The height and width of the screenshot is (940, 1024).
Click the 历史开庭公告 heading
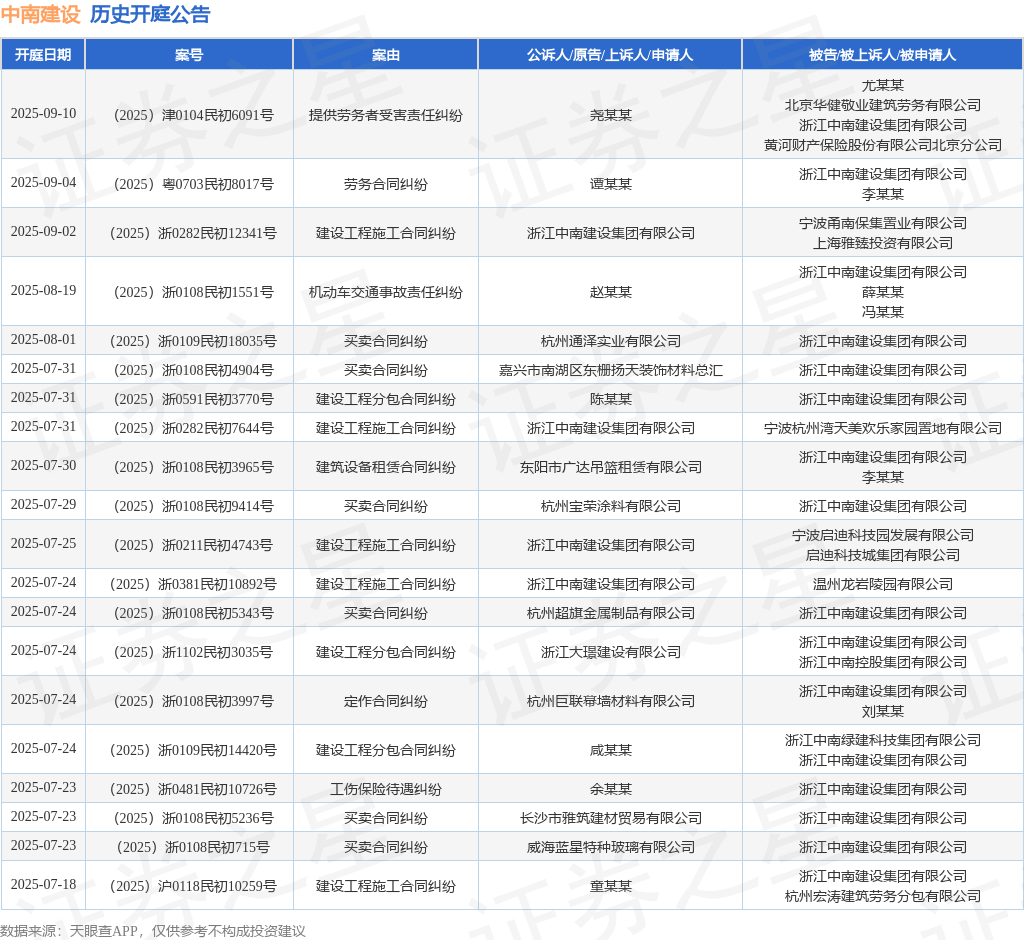click(150, 14)
